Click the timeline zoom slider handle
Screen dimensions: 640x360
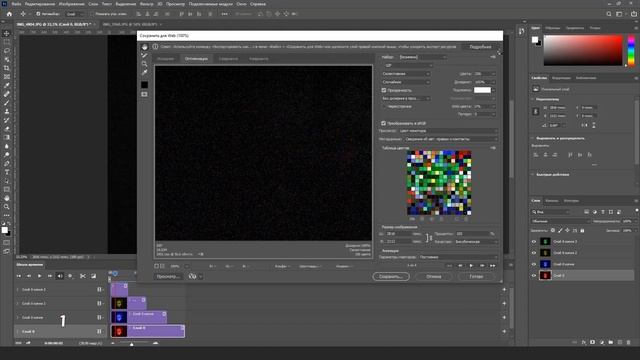pos(131,344)
